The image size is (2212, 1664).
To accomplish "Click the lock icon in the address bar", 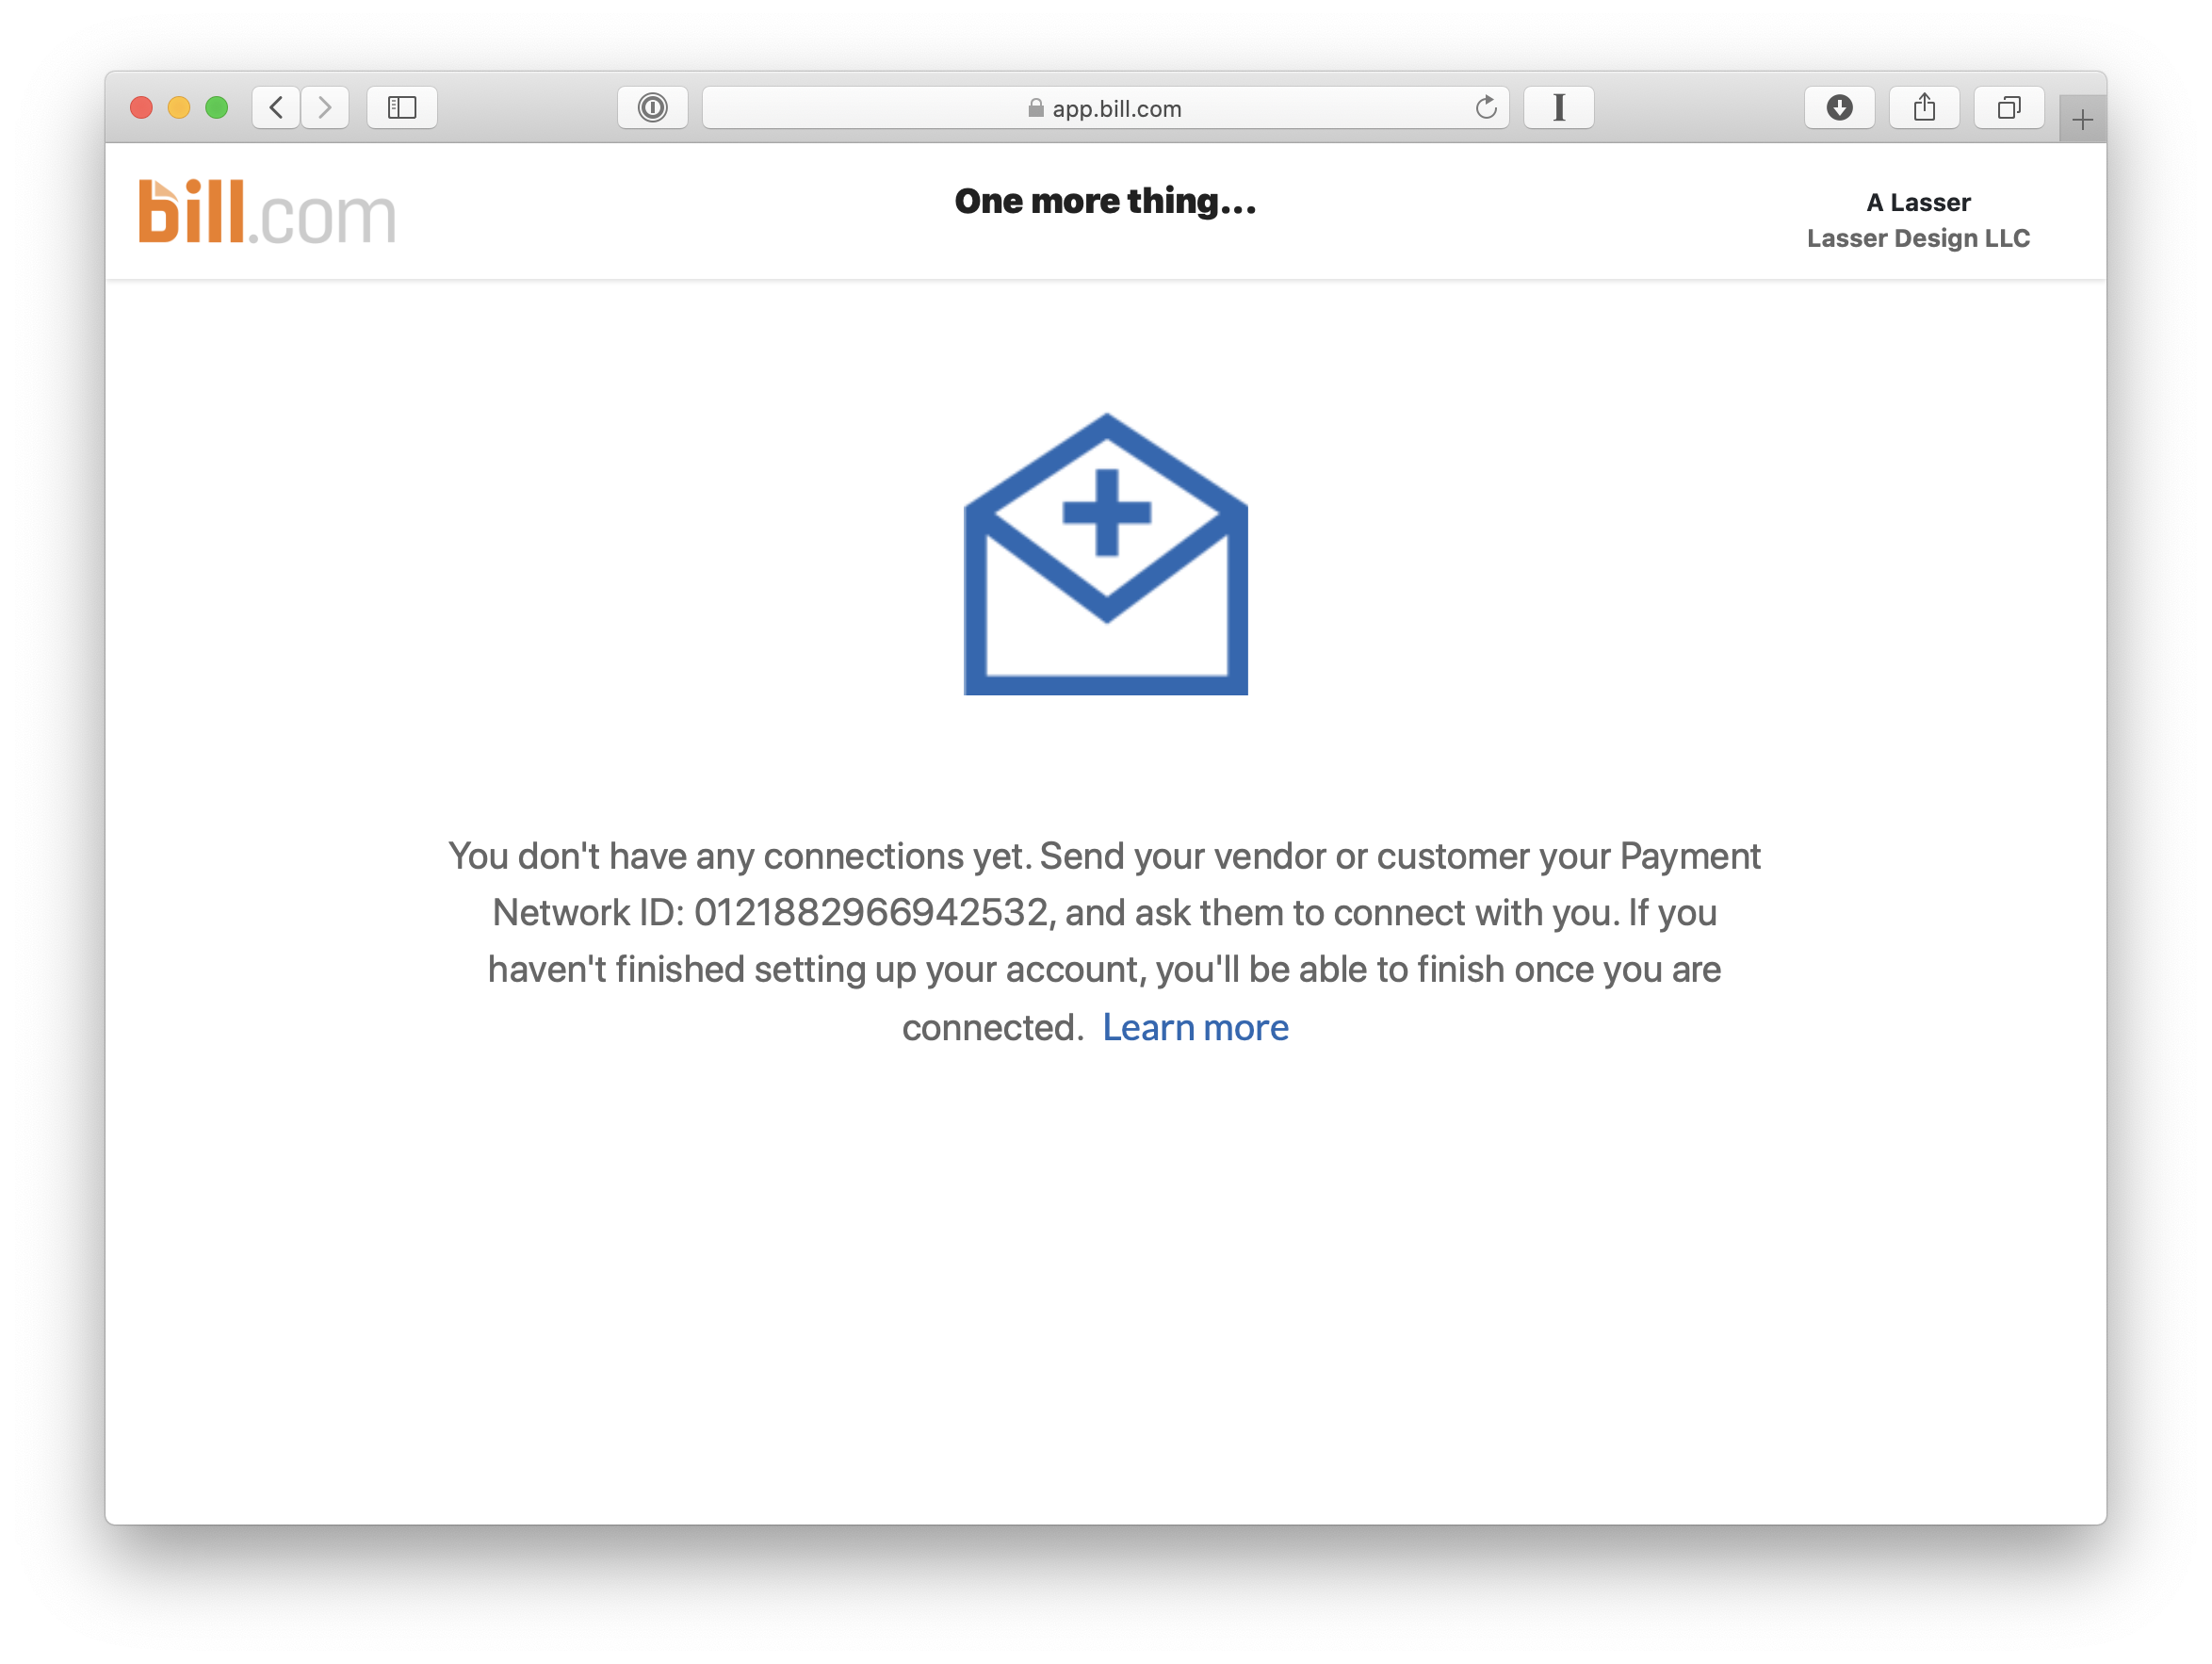I will [1036, 108].
